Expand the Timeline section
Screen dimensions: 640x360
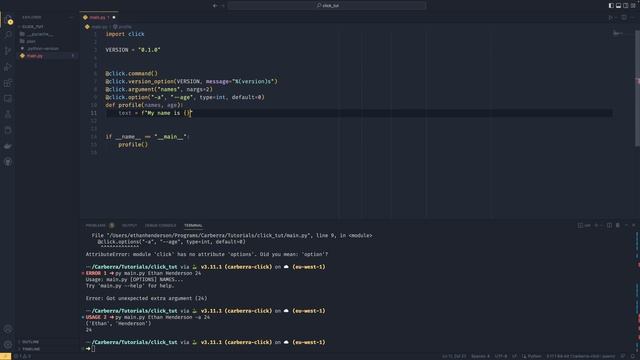pos(31,349)
